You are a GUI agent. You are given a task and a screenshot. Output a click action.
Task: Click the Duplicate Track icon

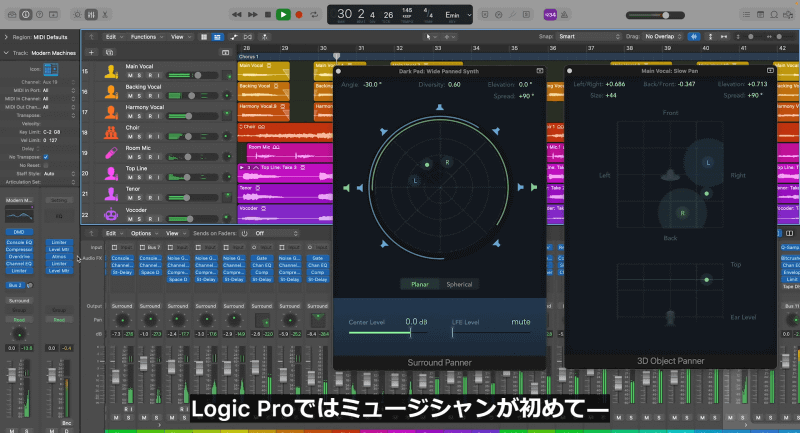coord(109,53)
